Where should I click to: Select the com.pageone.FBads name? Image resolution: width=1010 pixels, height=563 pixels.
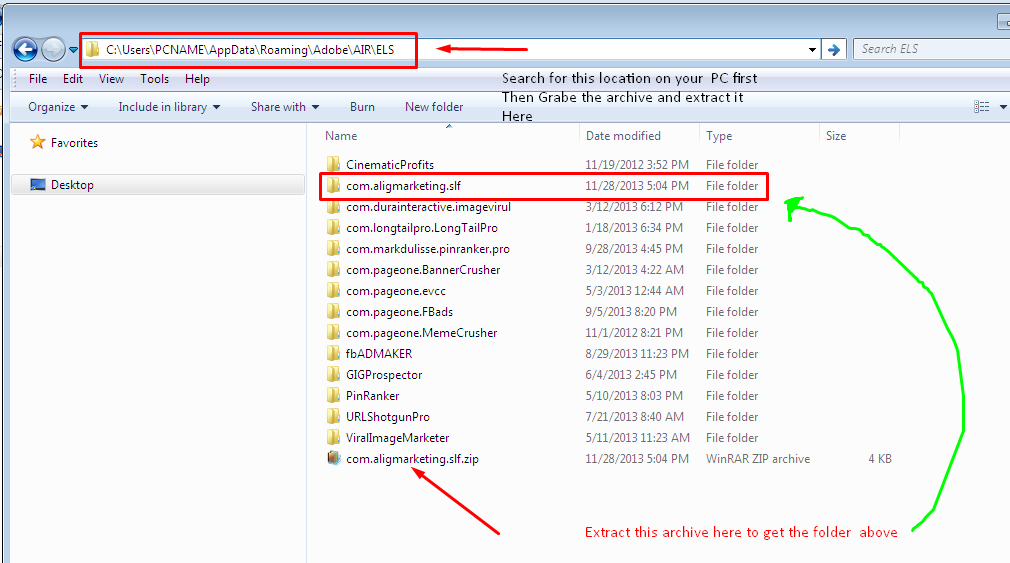click(x=399, y=312)
